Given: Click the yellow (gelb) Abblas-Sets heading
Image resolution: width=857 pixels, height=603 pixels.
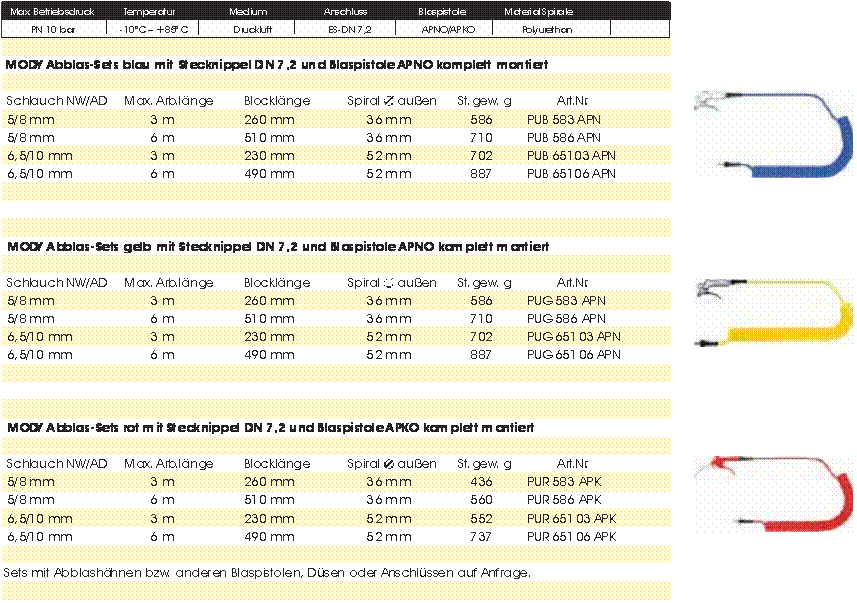Looking at the screenshot, I should (x=278, y=247).
